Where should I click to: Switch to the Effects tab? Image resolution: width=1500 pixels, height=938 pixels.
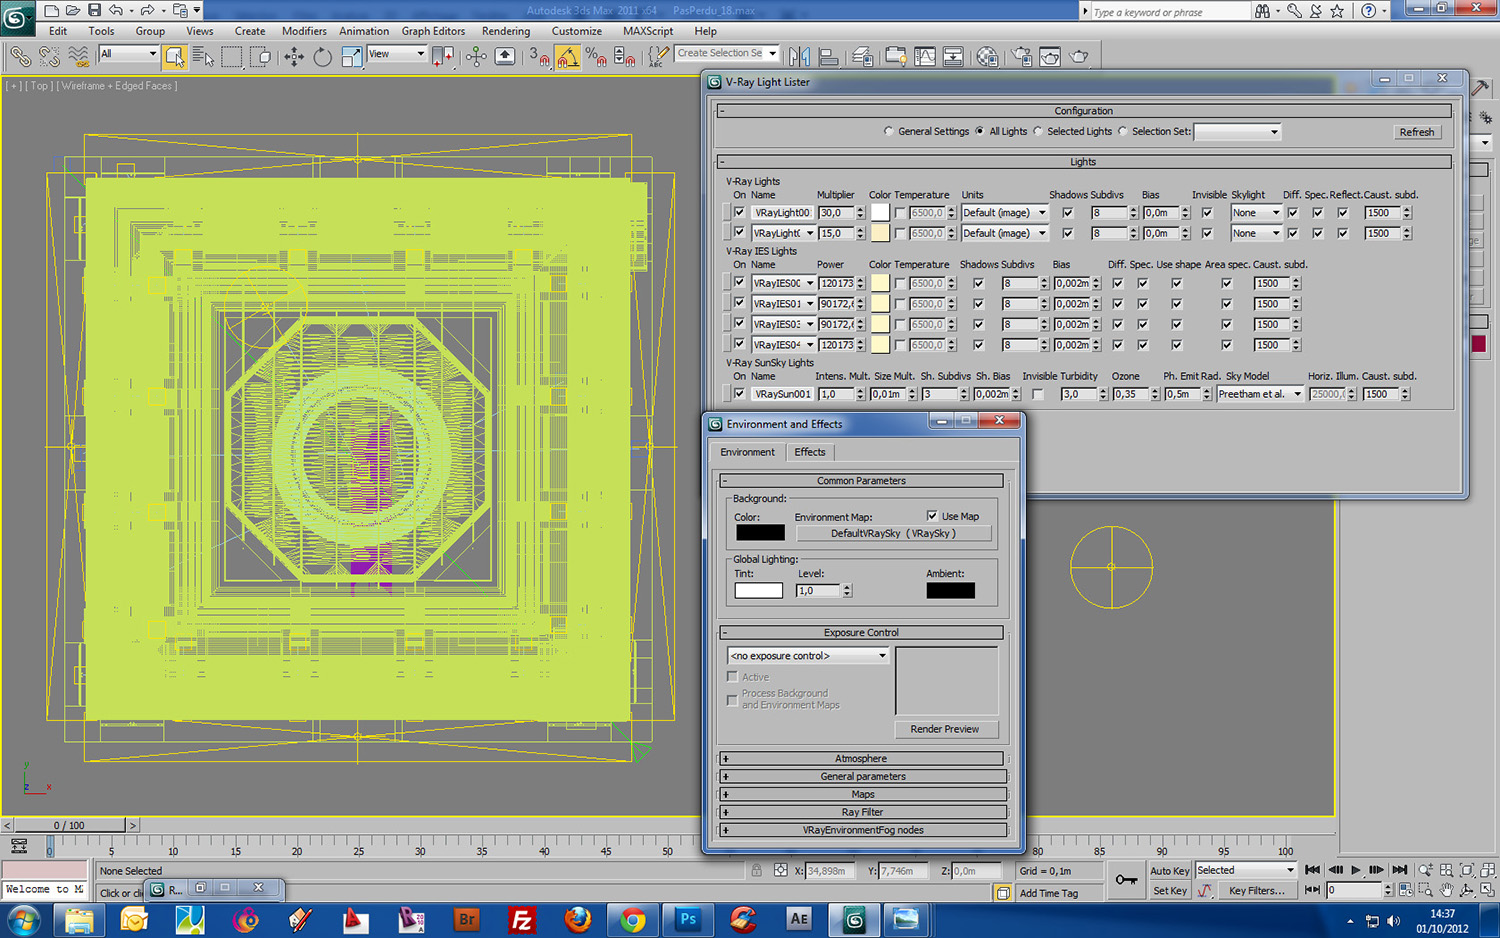(x=809, y=452)
